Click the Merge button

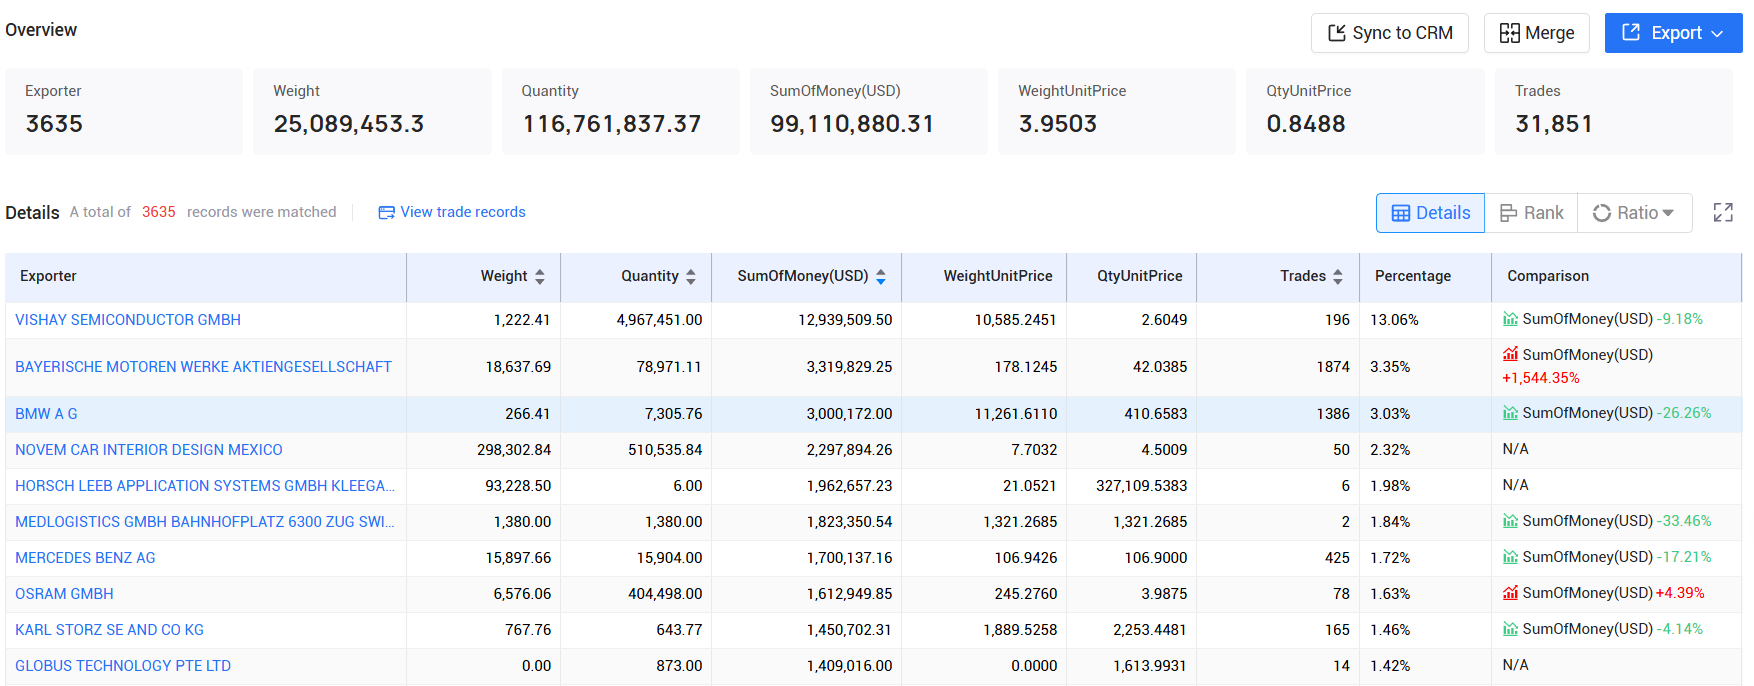click(1537, 33)
